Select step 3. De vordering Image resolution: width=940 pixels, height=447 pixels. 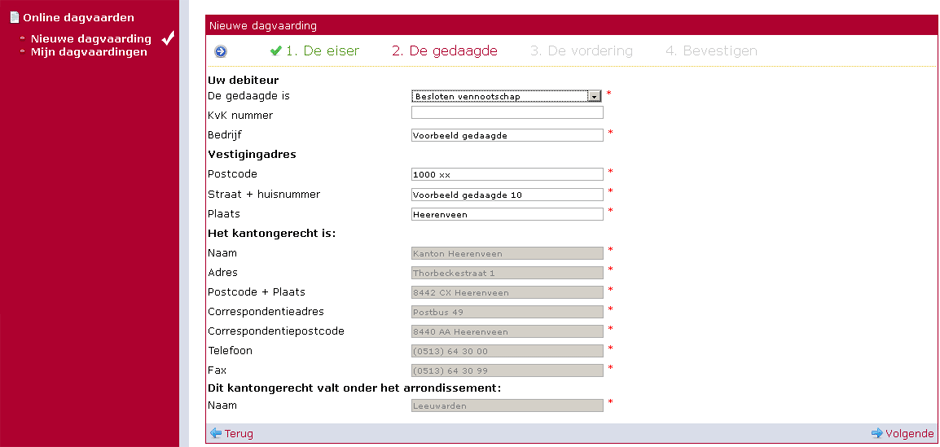[582, 51]
